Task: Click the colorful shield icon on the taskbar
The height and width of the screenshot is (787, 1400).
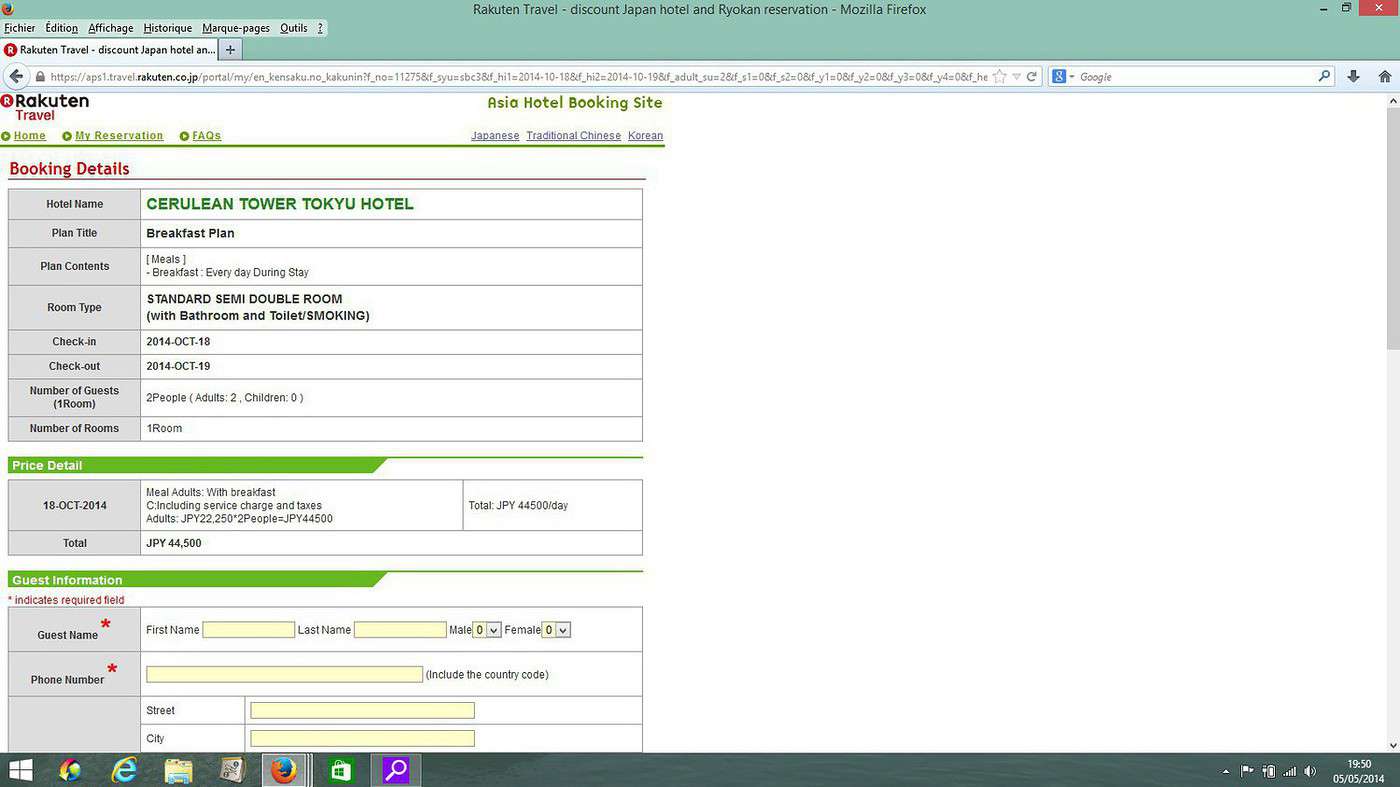Action: click(x=70, y=770)
